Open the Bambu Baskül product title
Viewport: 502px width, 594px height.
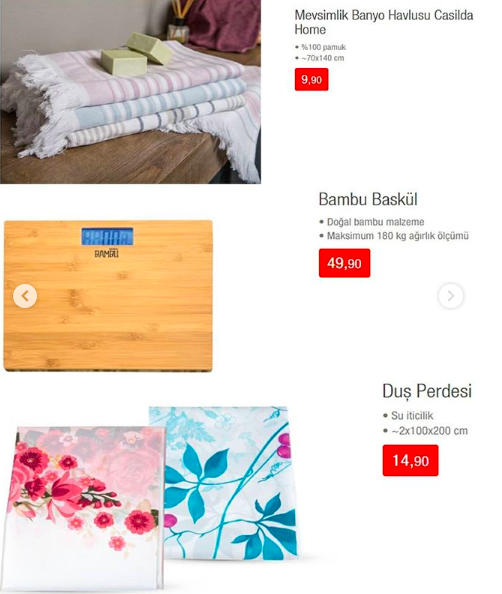tap(368, 199)
